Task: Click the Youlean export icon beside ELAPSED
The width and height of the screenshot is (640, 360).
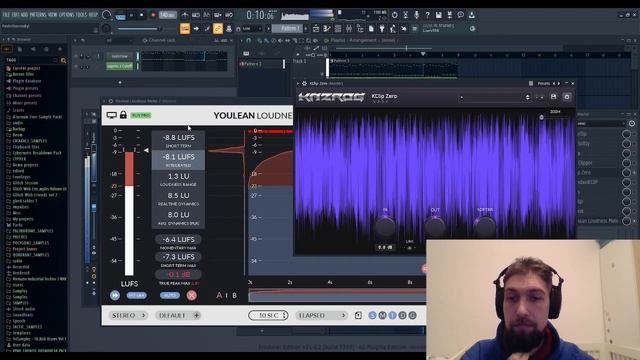Action: point(358,316)
